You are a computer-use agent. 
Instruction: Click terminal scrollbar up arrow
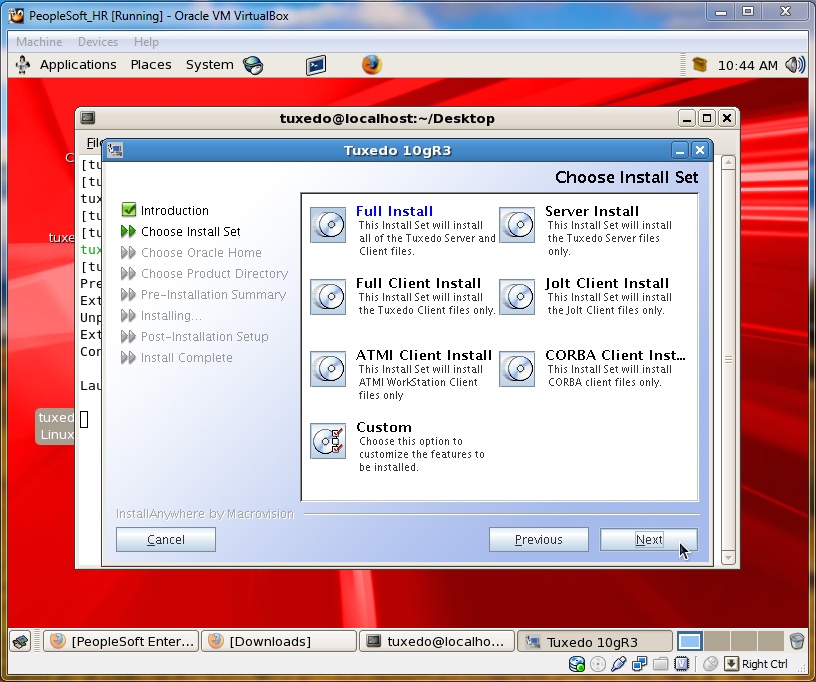[728, 163]
